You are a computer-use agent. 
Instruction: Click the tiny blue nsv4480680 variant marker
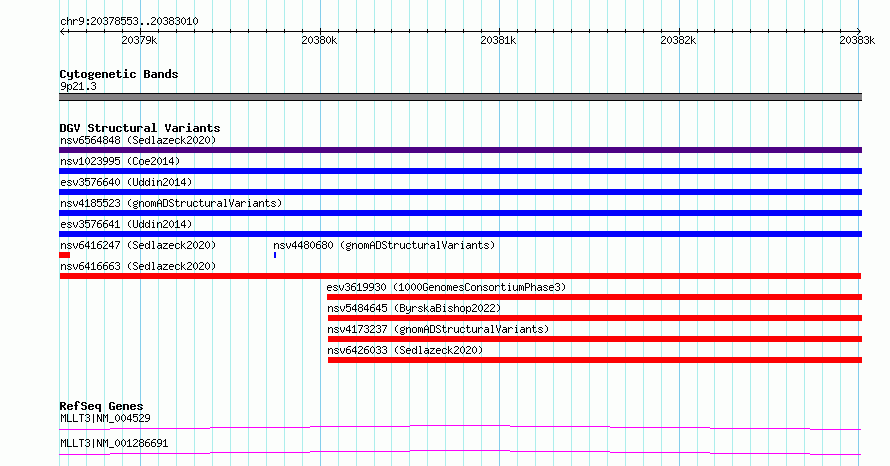click(275, 255)
